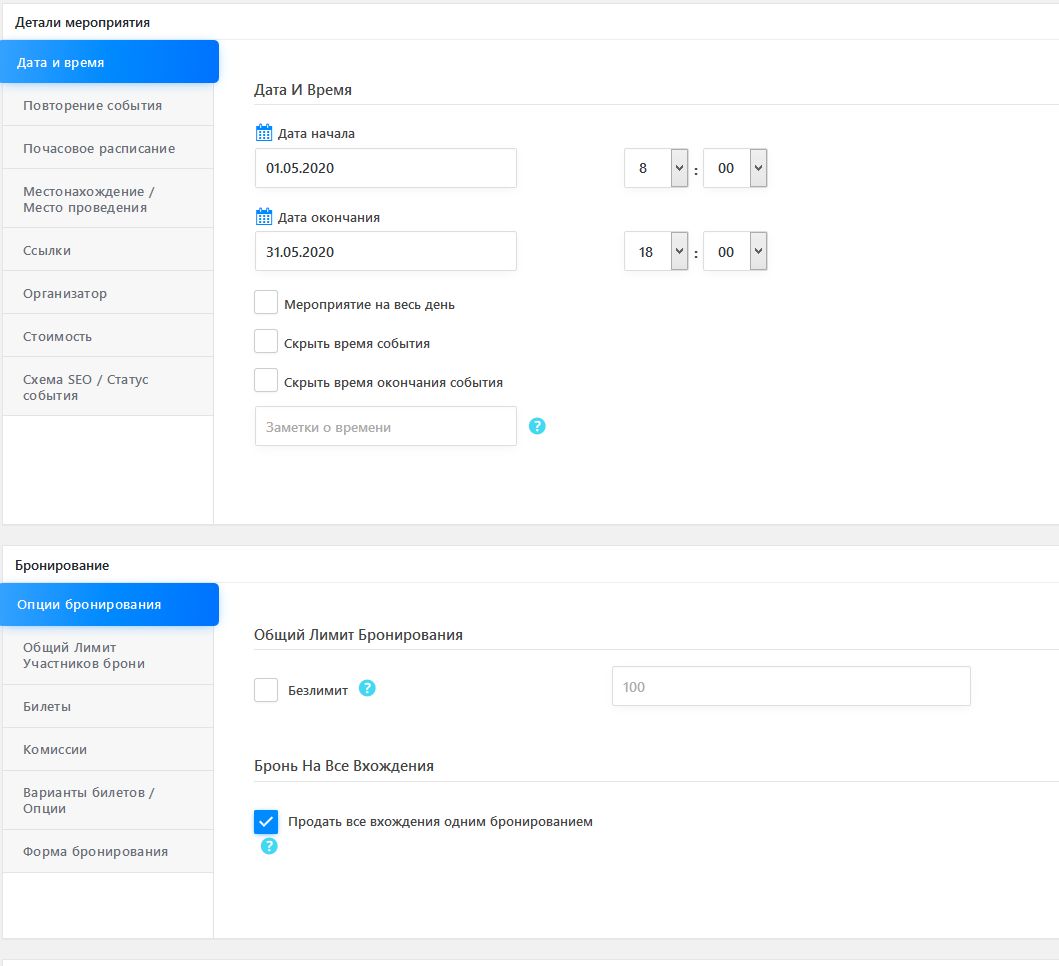The width and height of the screenshot is (1059, 966).
Task: Open the start hour dropdown showing 8
Action: 656,168
